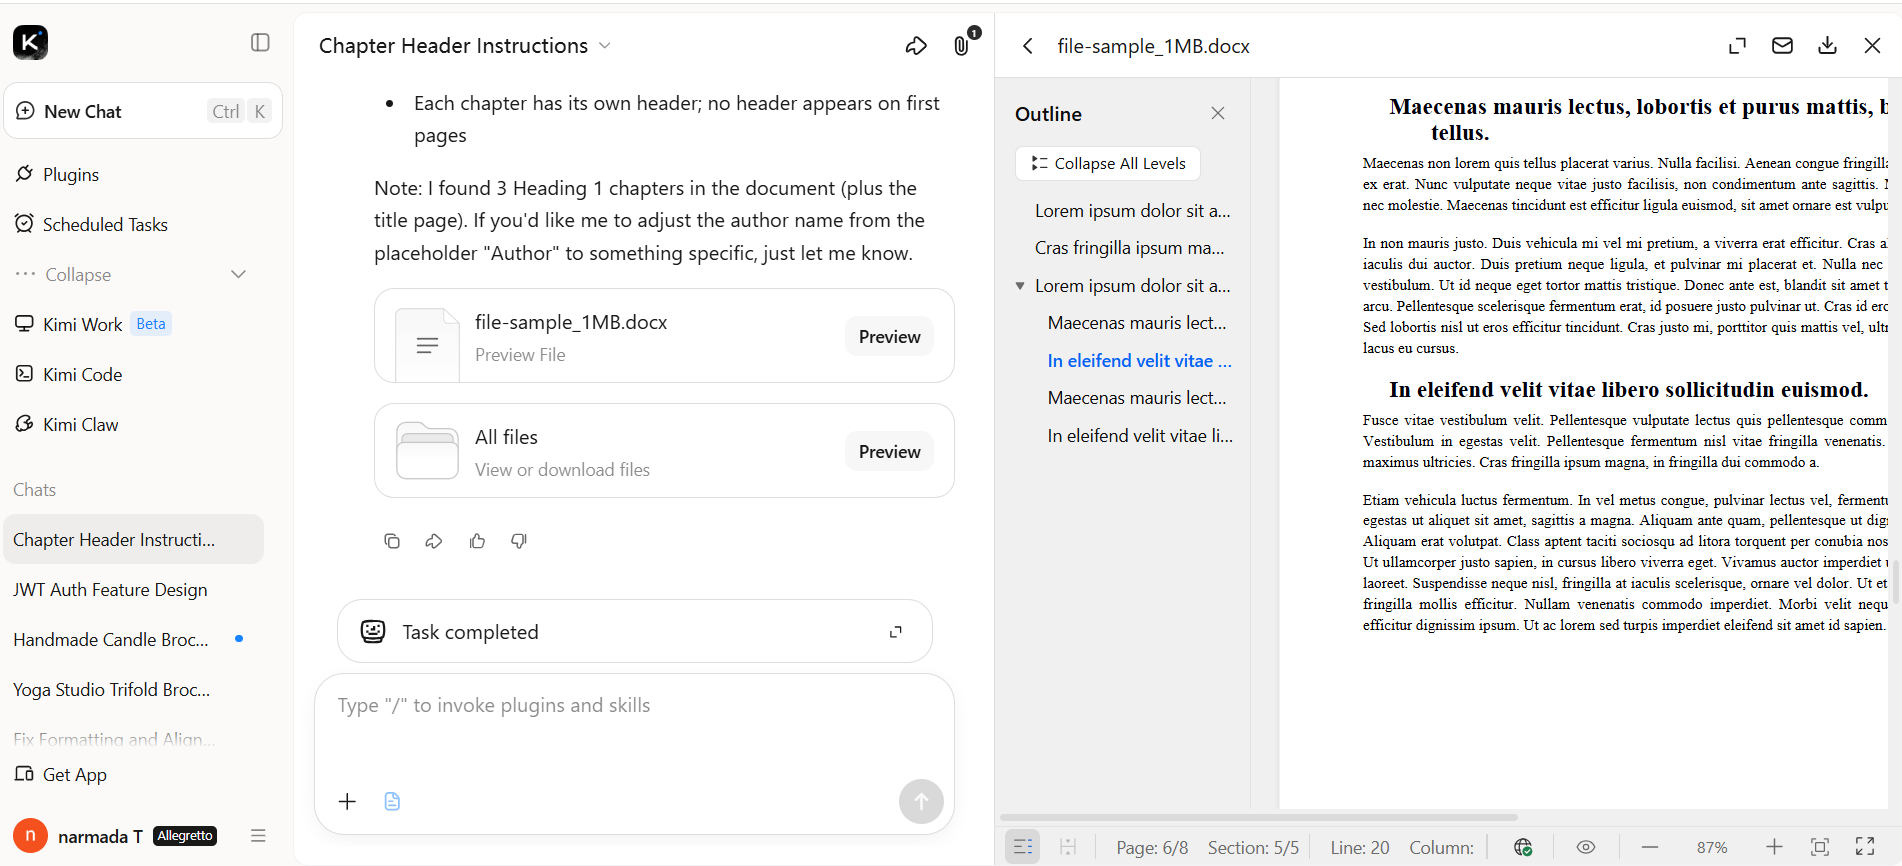Like the response with thumbs up
Image resolution: width=1902 pixels, height=866 pixels.
click(477, 541)
